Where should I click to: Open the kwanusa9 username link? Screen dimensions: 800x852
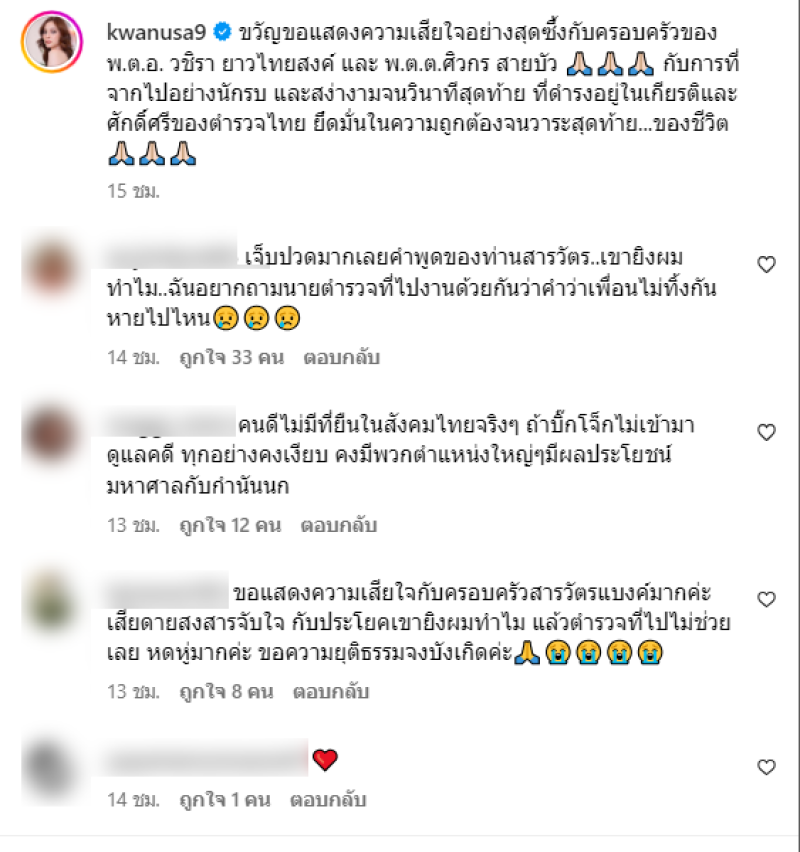pos(157,33)
